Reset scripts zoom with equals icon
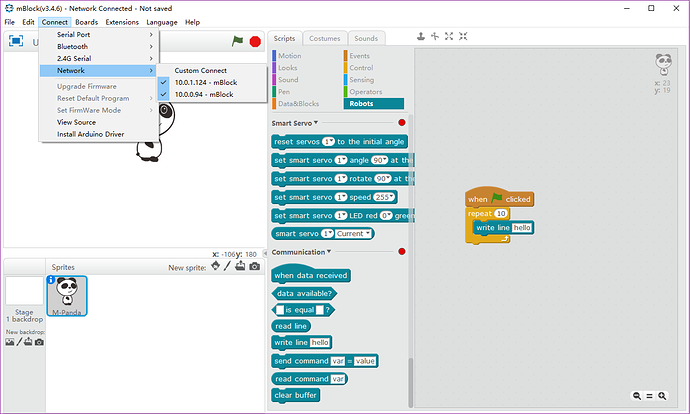Screen dimensions: 690x414 click(x=650, y=396)
